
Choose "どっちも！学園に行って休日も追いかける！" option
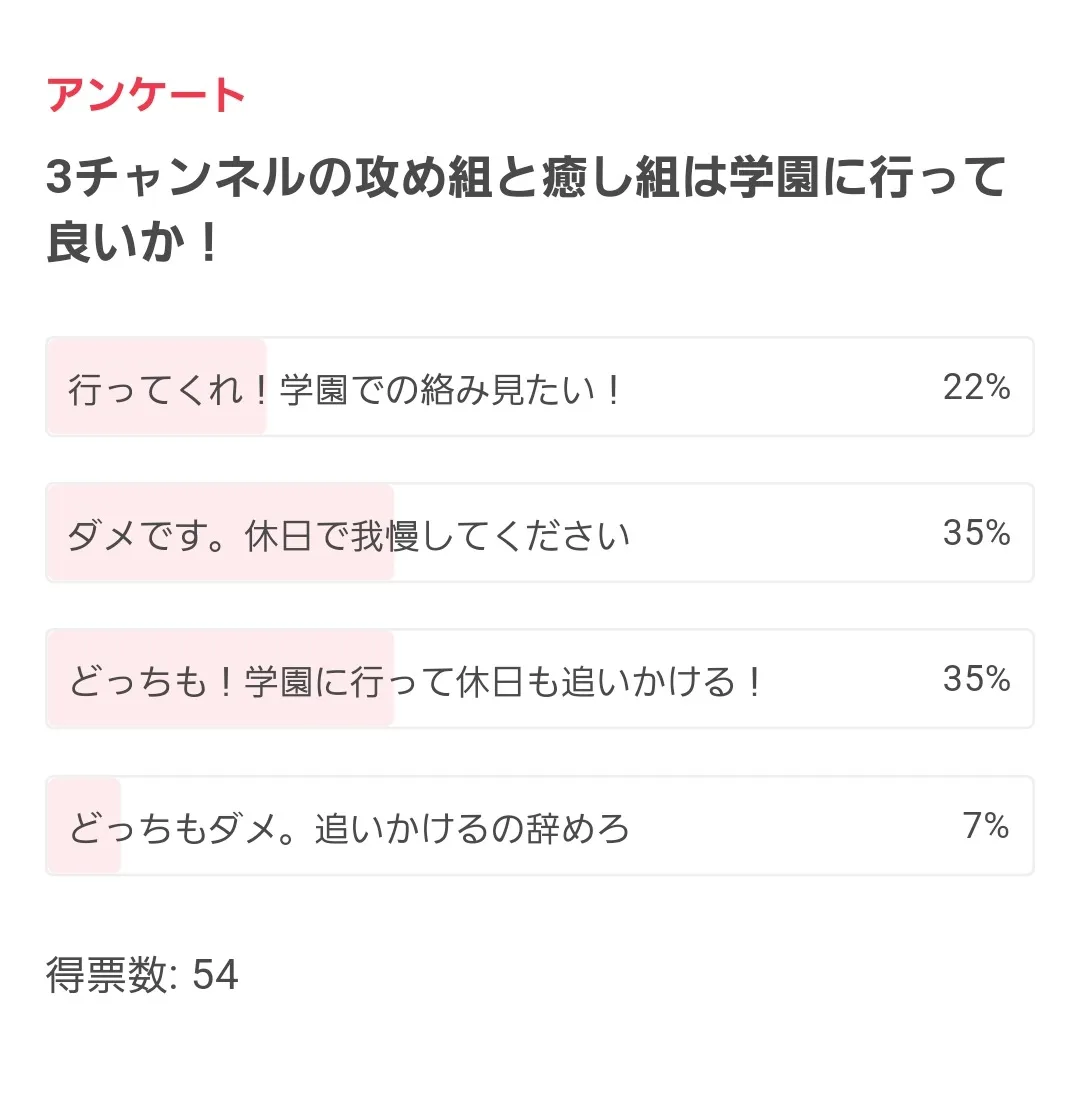415,682
